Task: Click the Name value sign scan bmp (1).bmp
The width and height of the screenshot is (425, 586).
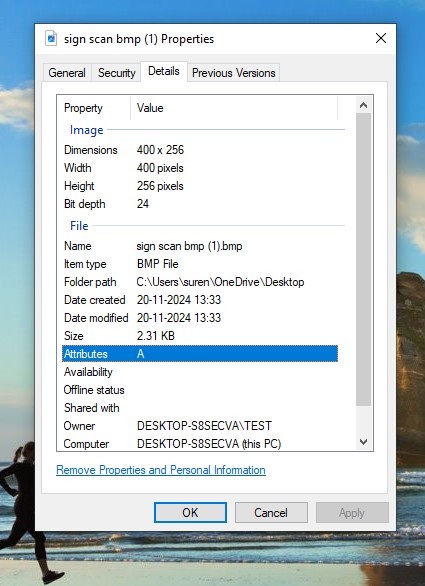Action: (190, 246)
